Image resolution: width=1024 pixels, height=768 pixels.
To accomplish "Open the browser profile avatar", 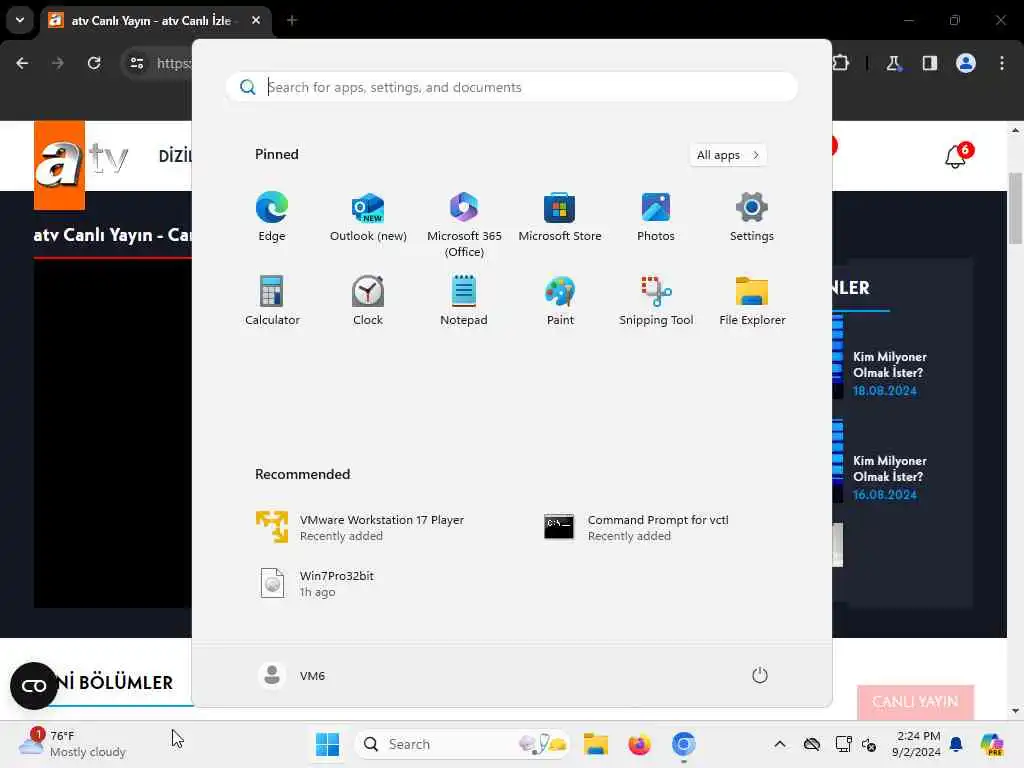I will (x=966, y=63).
